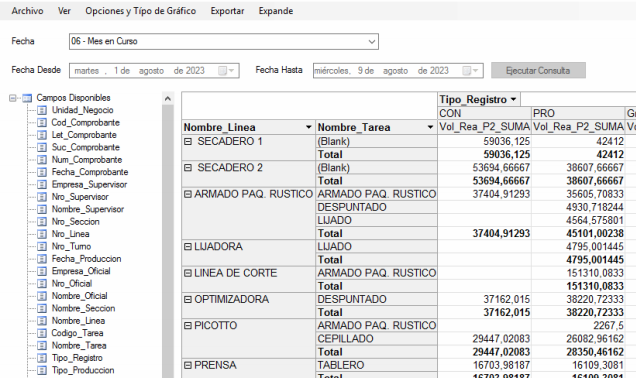Select the Unidad_Negocio tree field
Image resolution: width=636 pixels, height=378 pixels.
point(82,110)
